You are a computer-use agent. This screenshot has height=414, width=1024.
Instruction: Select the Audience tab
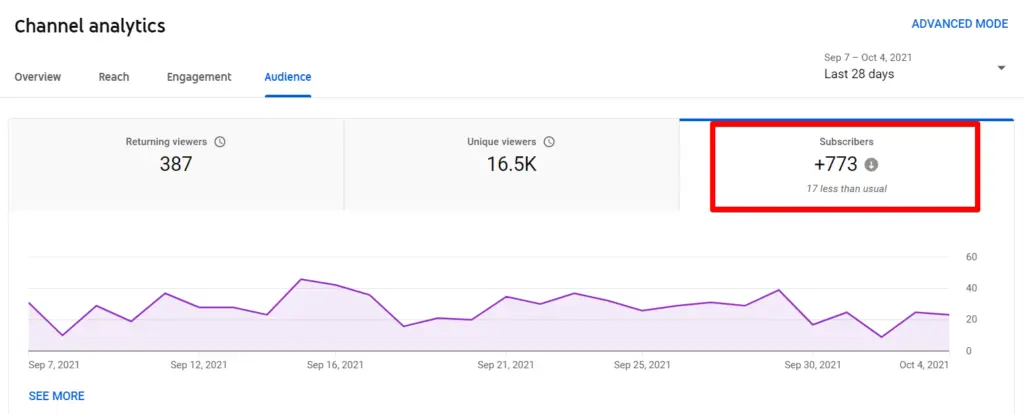click(287, 77)
